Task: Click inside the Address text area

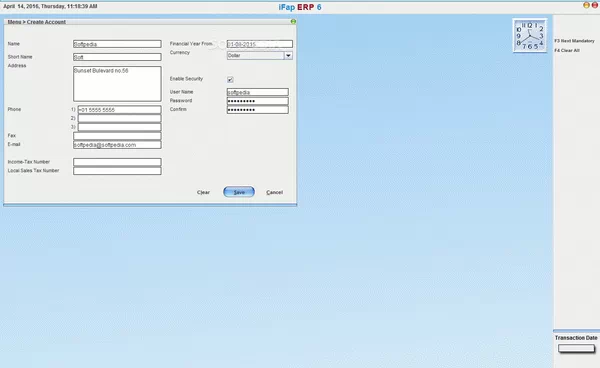Action: [x=117, y=84]
